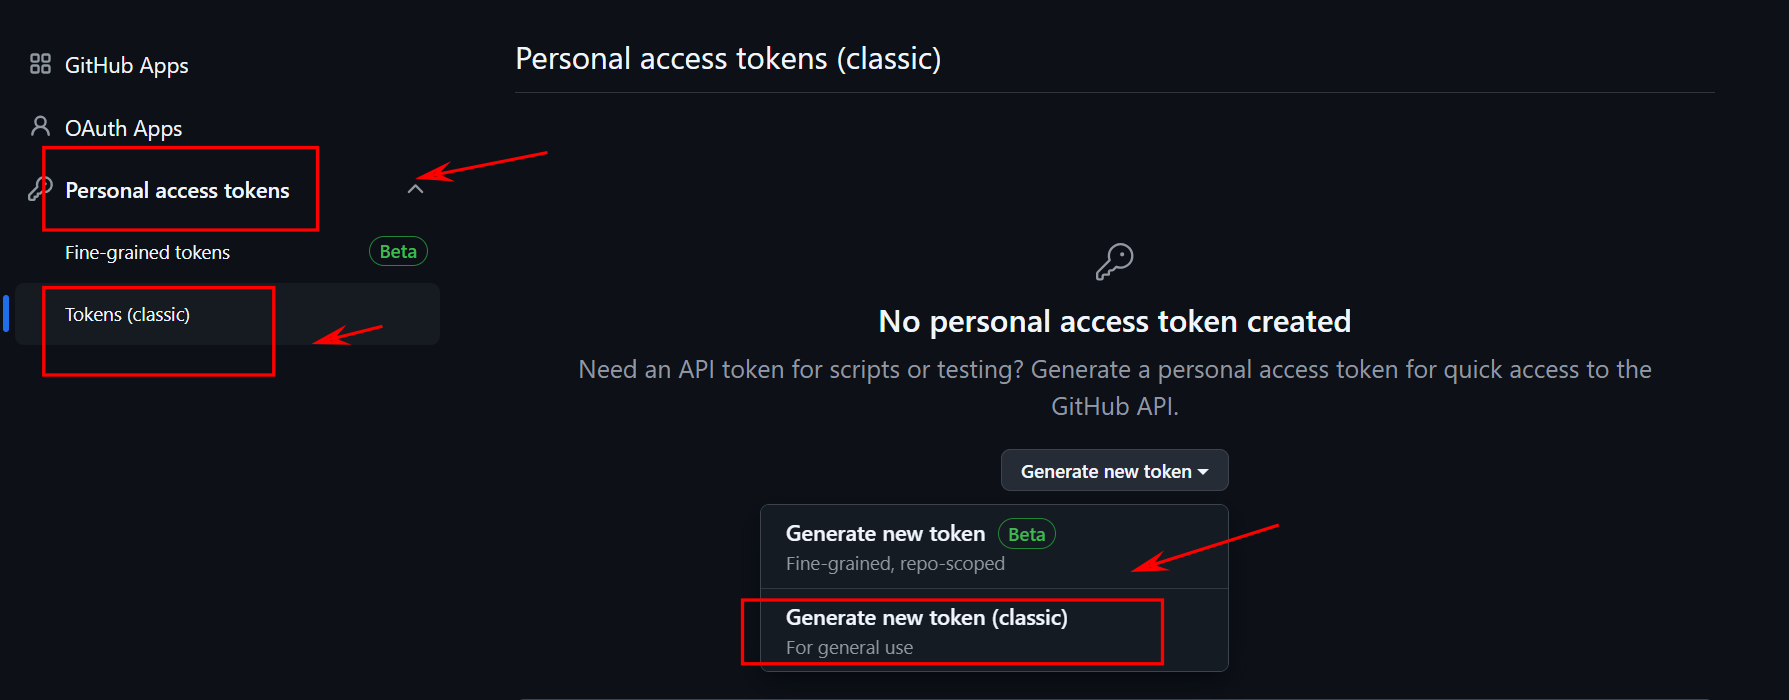Click the caret on Generate new token button
Viewport: 1789px width, 700px height.
(1203, 472)
